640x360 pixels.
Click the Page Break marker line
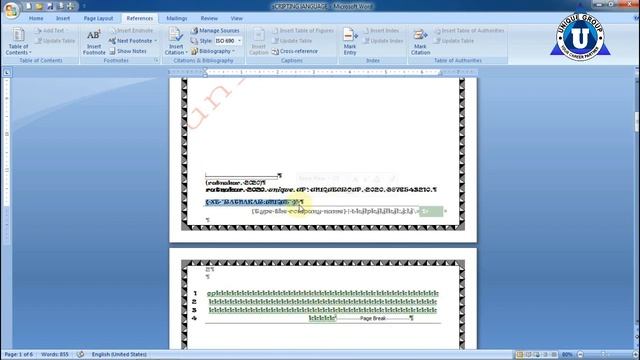[x=373, y=318]
